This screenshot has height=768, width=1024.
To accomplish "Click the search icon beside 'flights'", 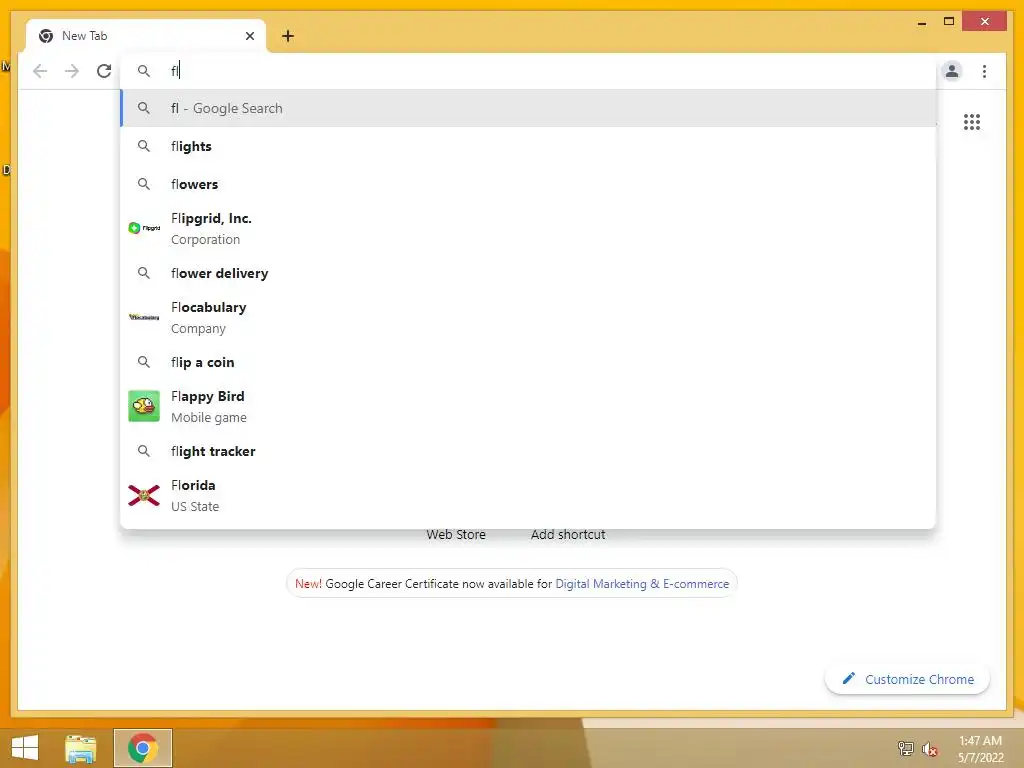I will point(144,146).
